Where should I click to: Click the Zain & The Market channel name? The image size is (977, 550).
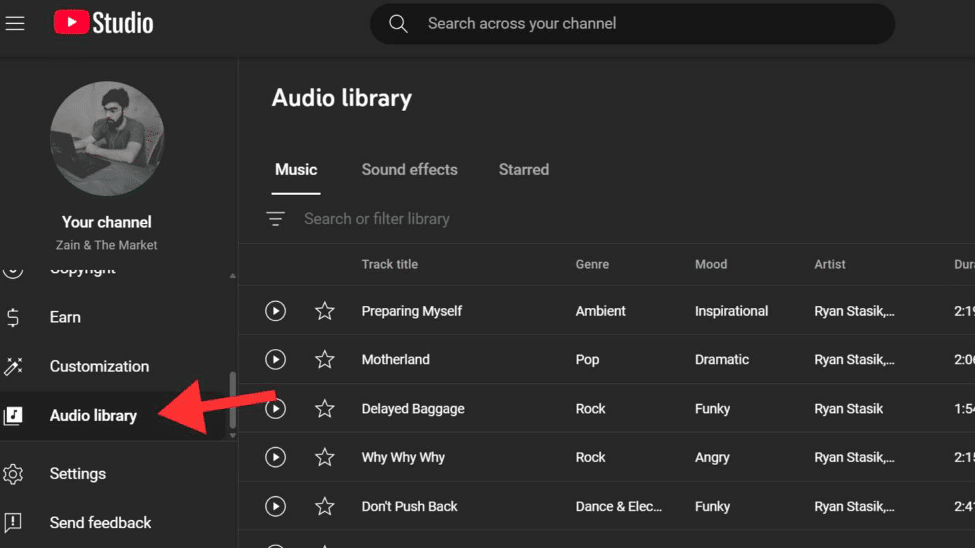[x=107, y=245]
